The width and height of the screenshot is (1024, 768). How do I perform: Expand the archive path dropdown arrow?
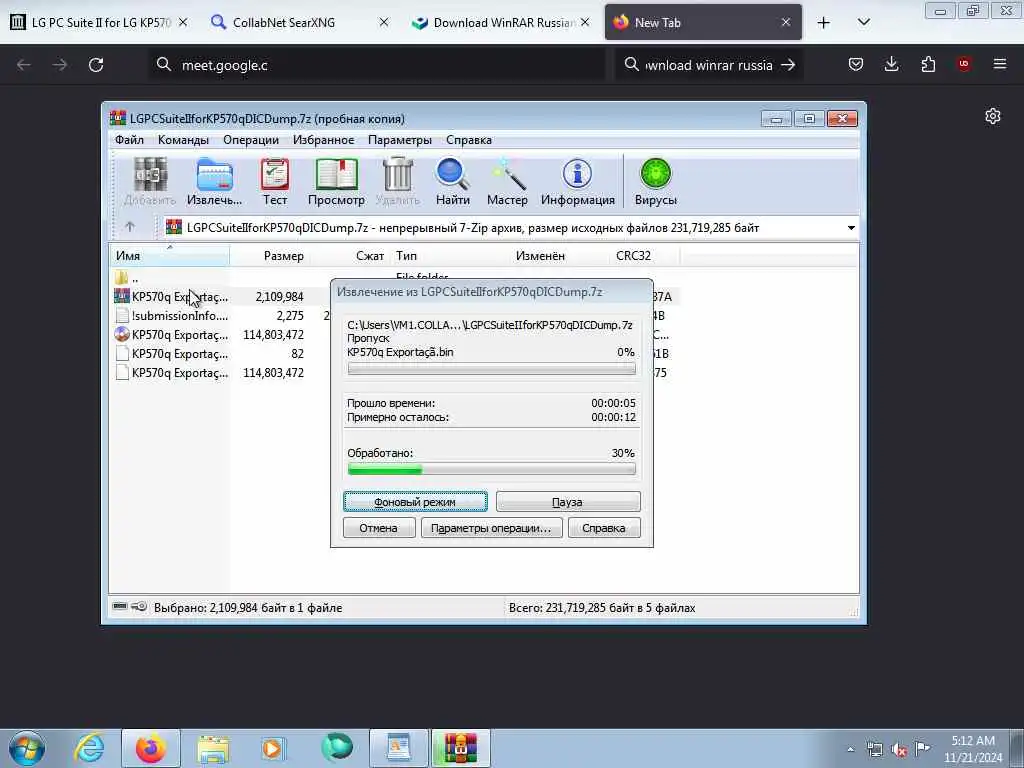tap(851, 228)
